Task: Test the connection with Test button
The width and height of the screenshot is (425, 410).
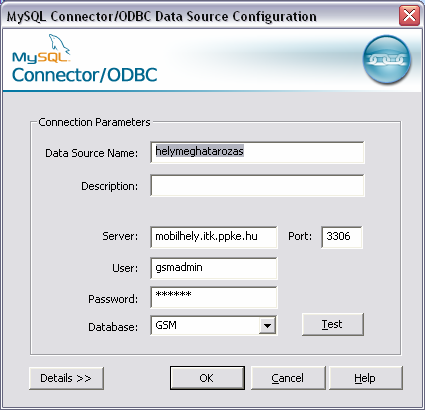Action: click(x=332, y=324)
